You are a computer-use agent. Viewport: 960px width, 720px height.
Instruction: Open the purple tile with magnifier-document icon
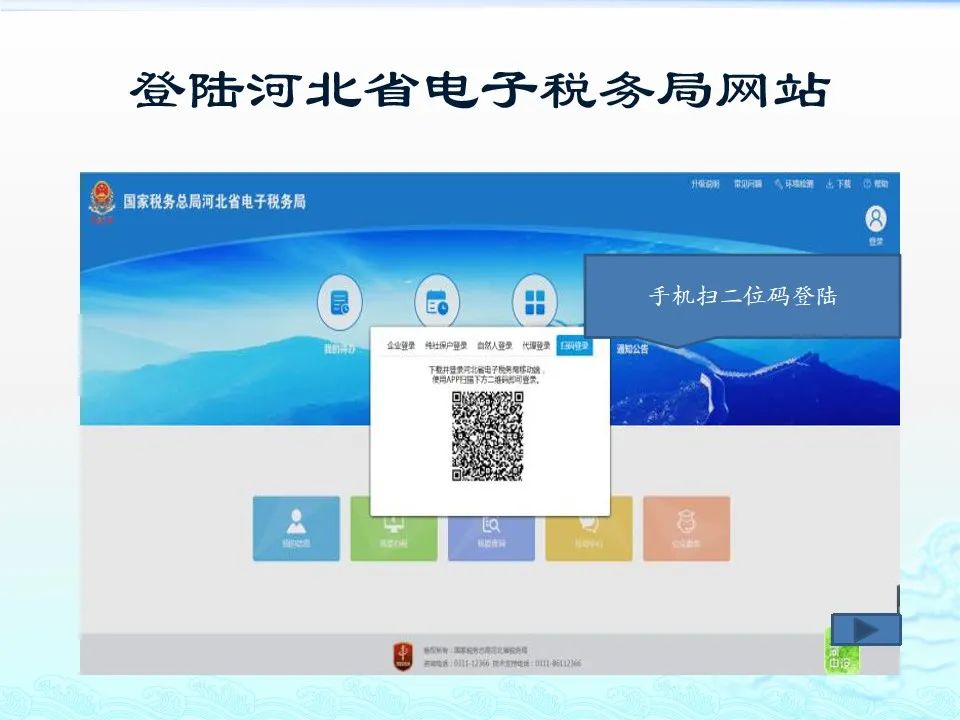pos(491,538)
